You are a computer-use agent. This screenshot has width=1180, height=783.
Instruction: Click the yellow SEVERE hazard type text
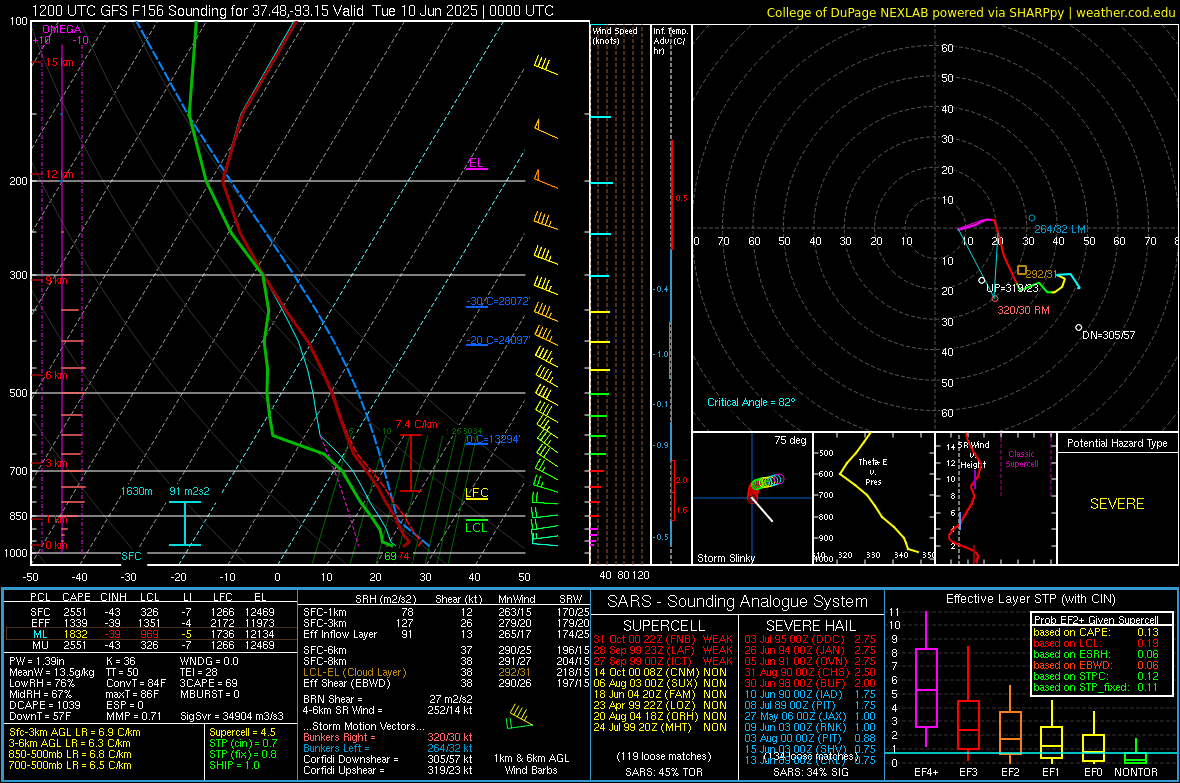(x=1117, y=504)
